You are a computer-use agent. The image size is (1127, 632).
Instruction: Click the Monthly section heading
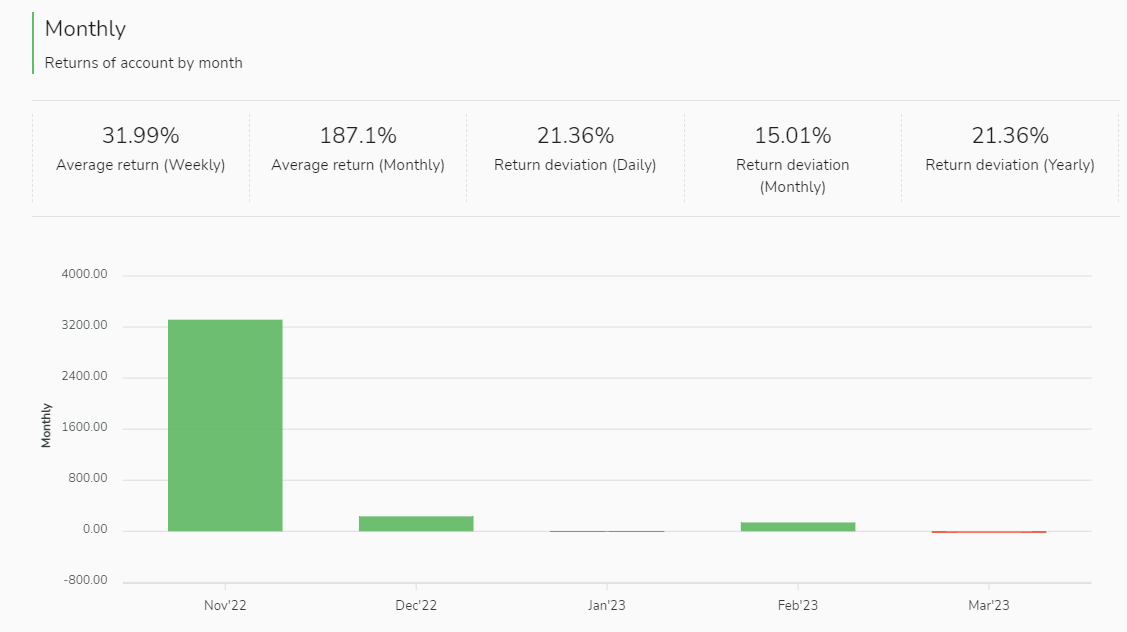85,29
